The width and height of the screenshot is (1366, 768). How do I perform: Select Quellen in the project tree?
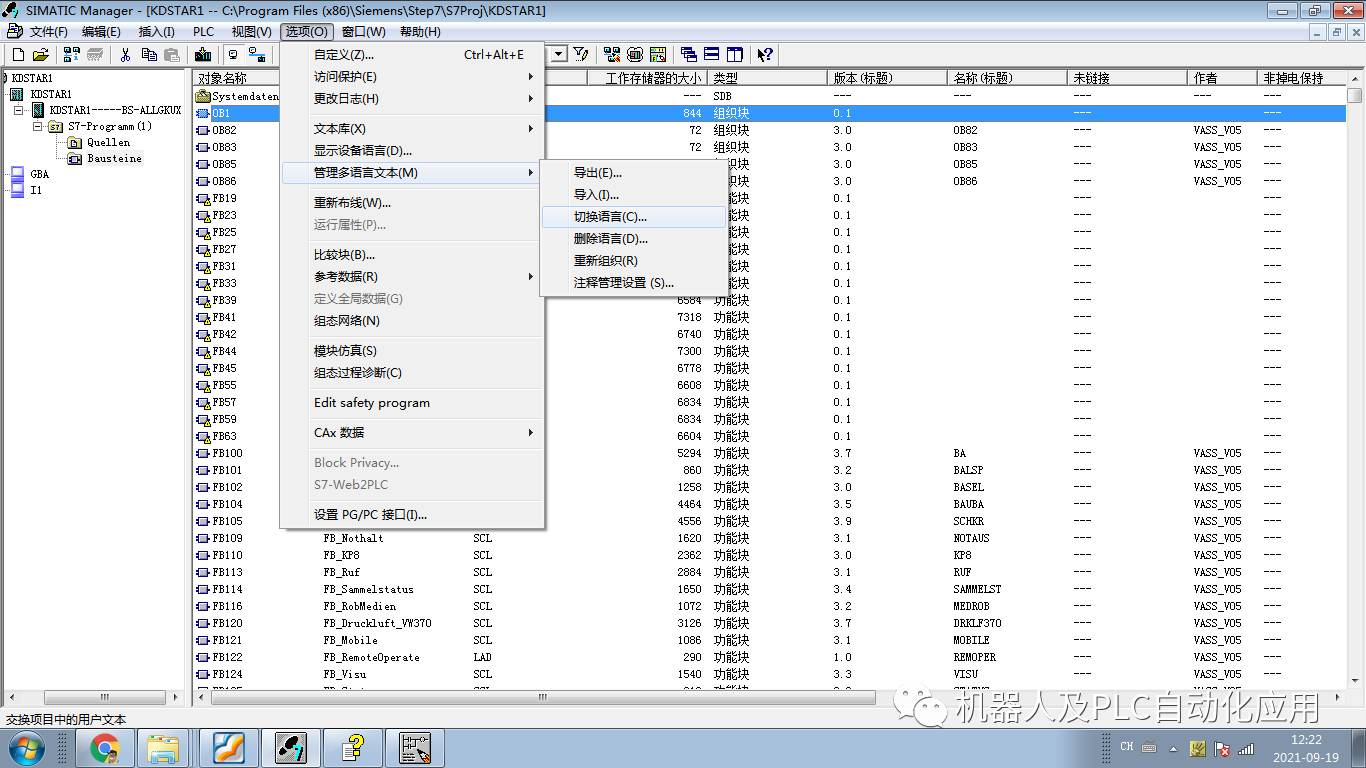108,142
